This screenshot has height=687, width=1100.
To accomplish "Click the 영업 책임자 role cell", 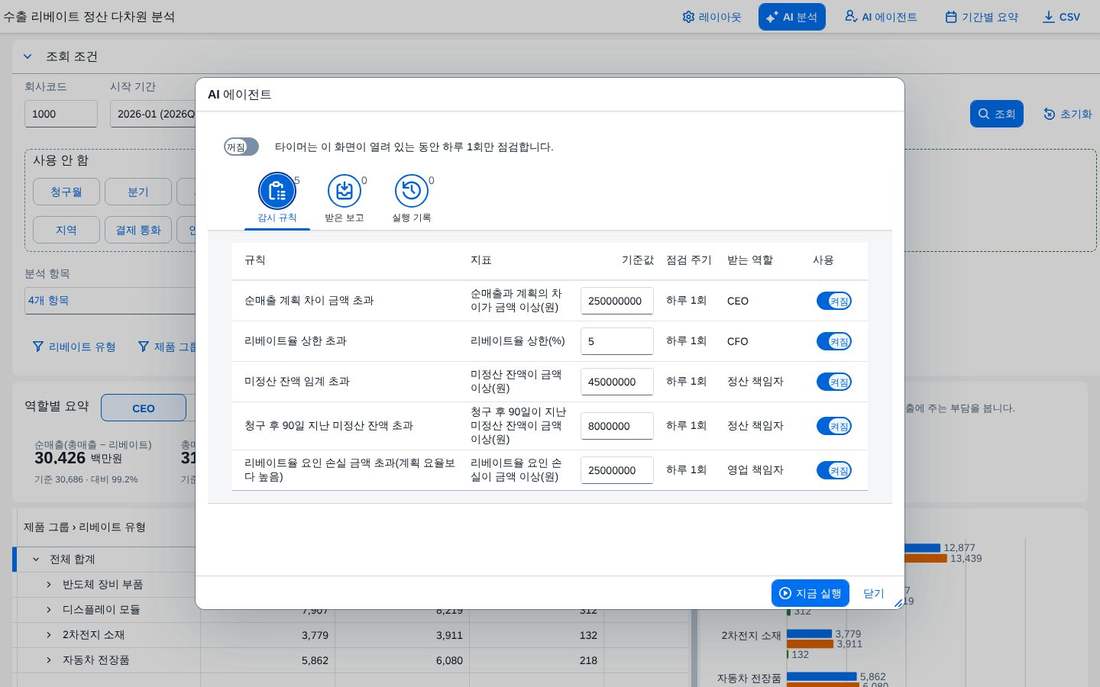I will pos(755,470).
